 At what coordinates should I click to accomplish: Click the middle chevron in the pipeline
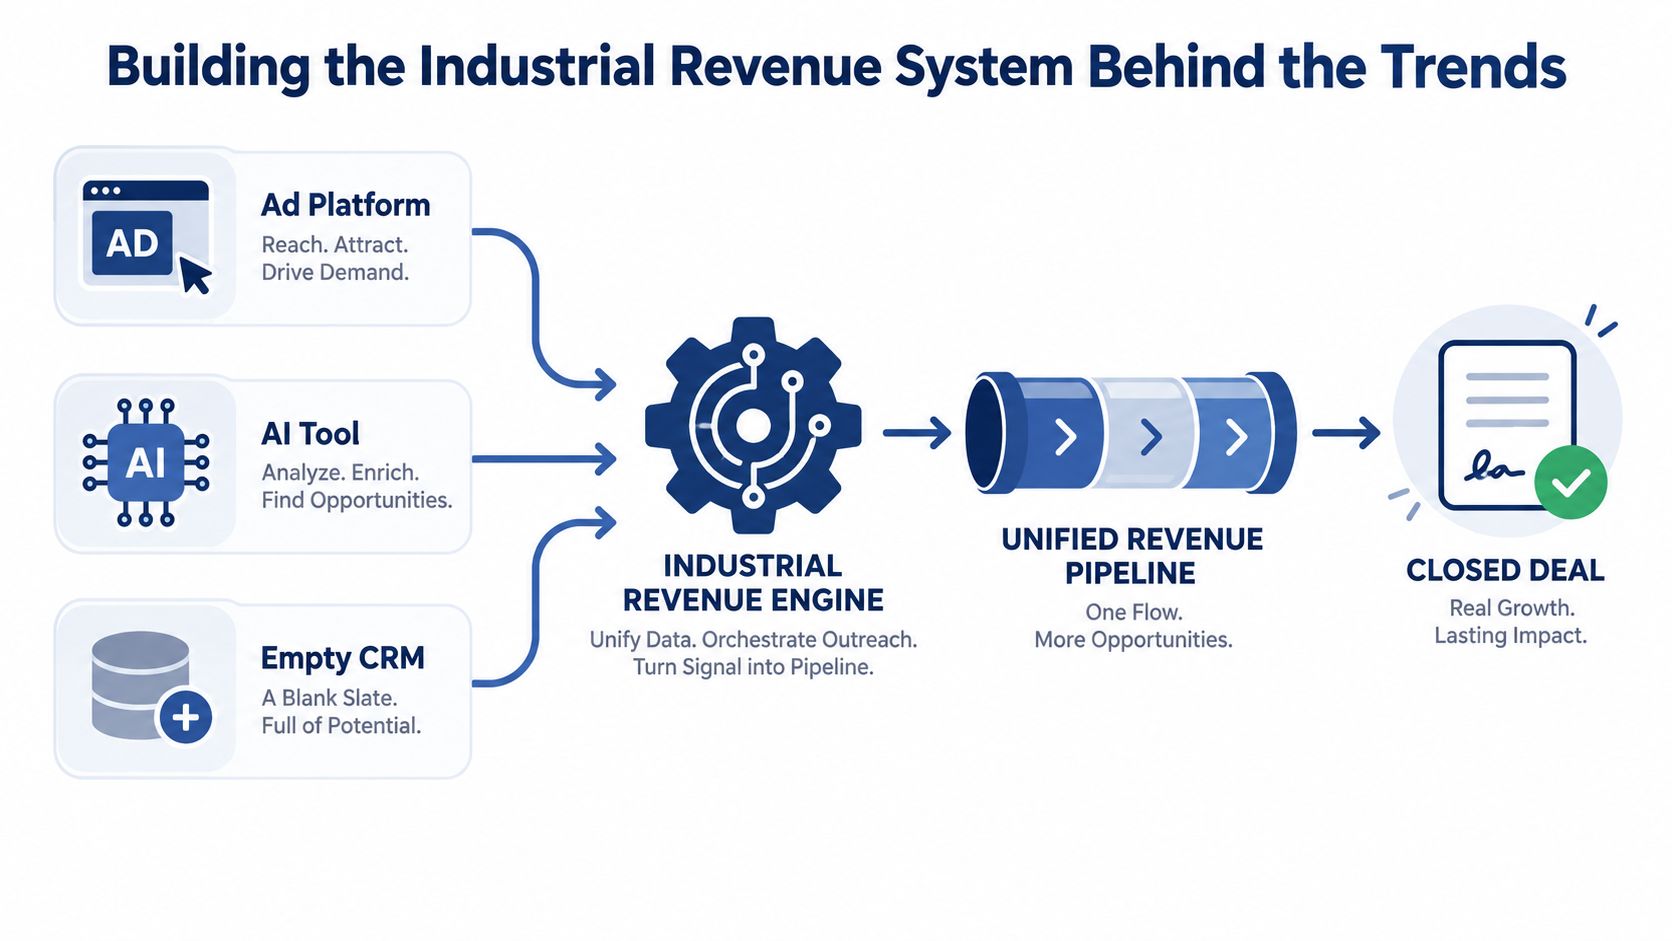point(1151,437)
